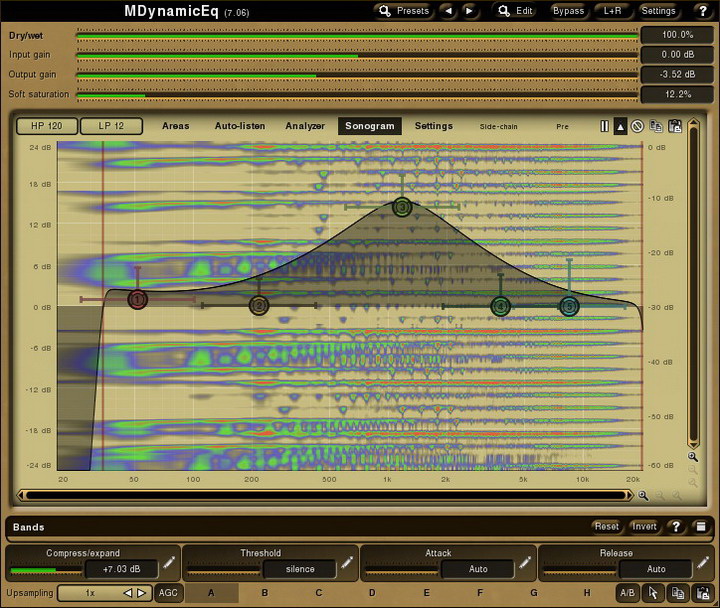Open L+R channel mode selector

point(613,11)
